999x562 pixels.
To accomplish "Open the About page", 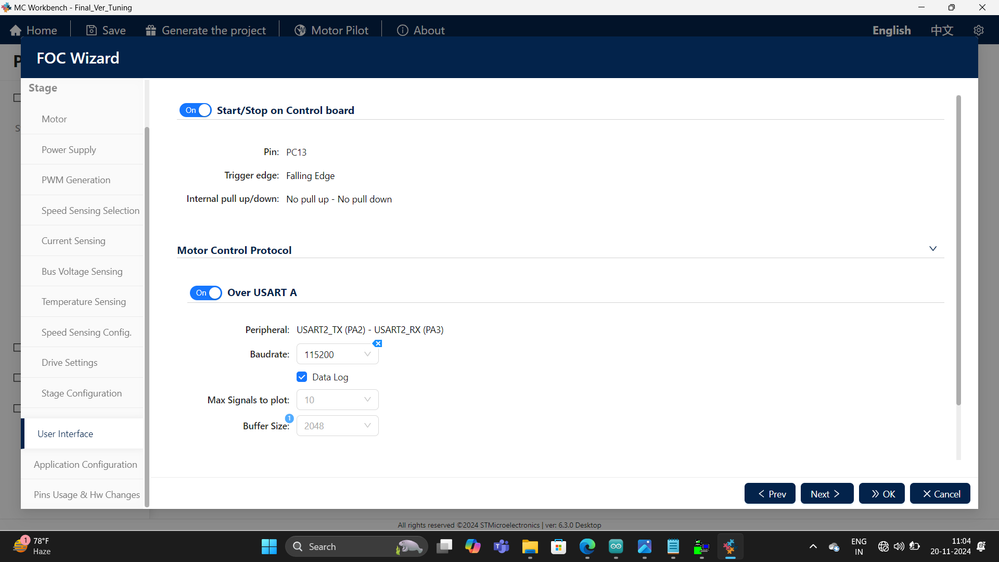I will pyautogui.click(x=420, y=31).
